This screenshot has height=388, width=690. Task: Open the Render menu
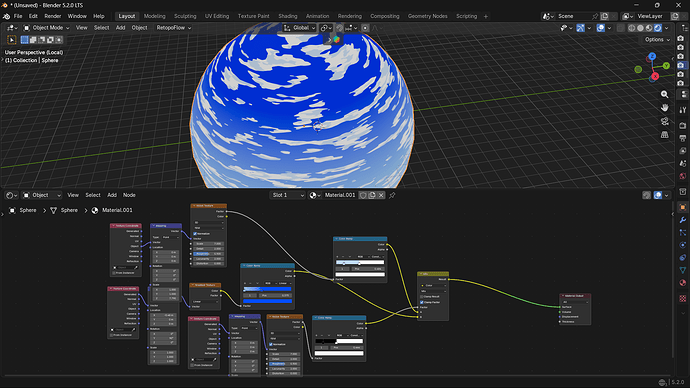point(53,16)
